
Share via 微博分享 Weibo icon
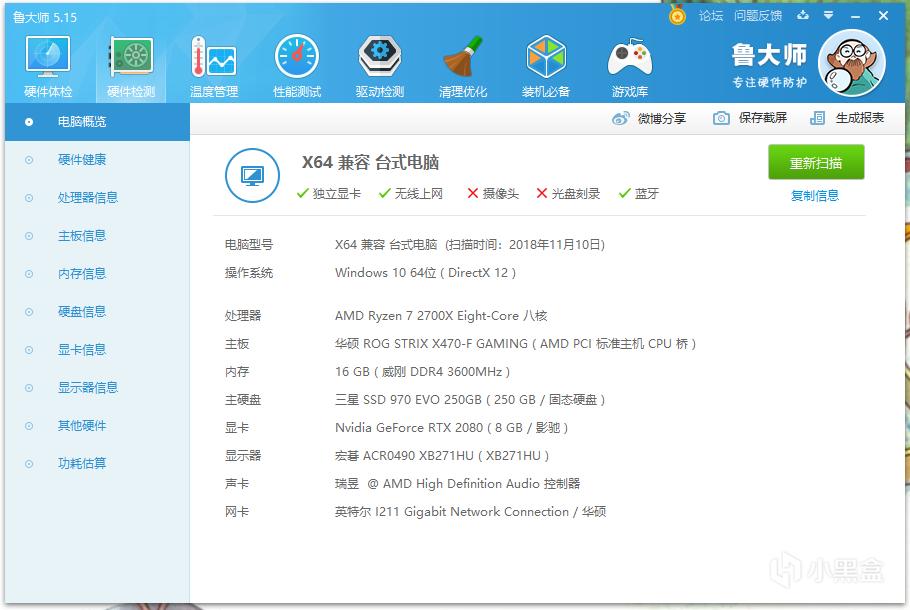[x=620, y=118]
